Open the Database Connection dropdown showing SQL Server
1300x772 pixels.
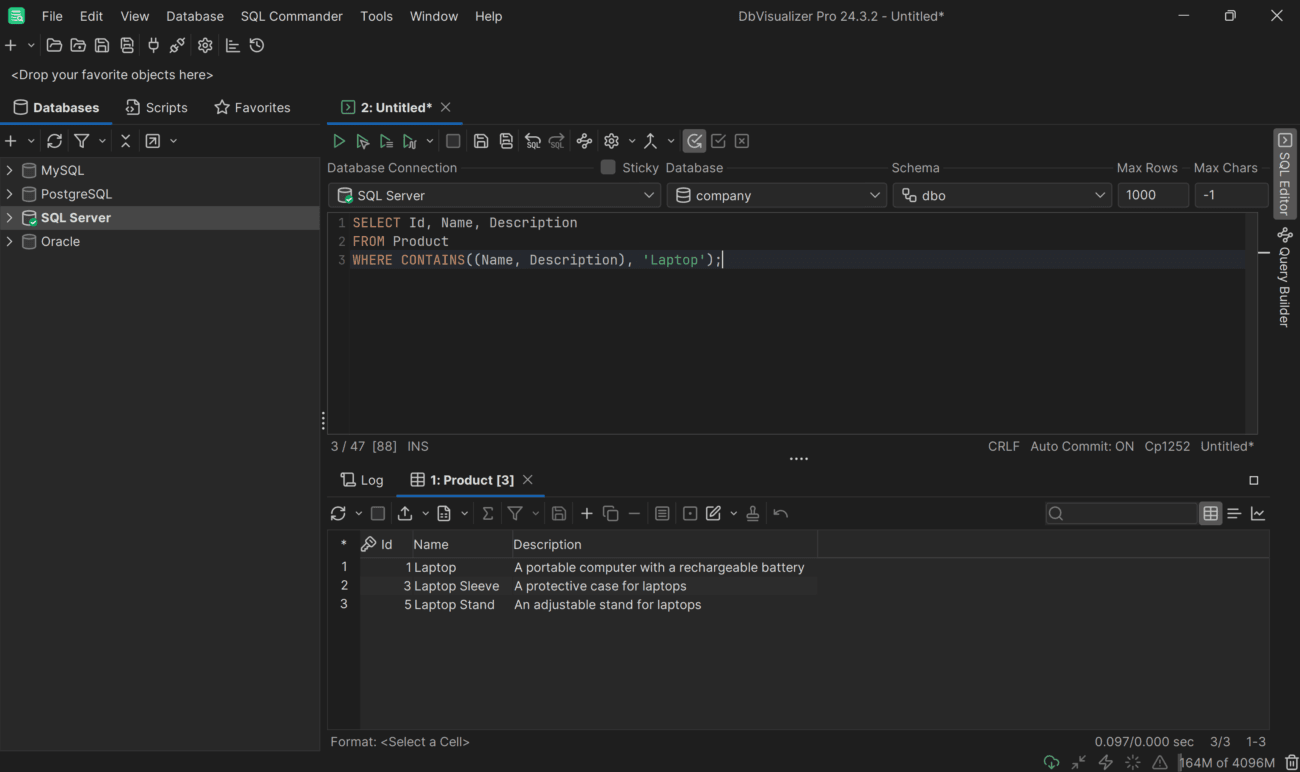[x=494, y=195]
